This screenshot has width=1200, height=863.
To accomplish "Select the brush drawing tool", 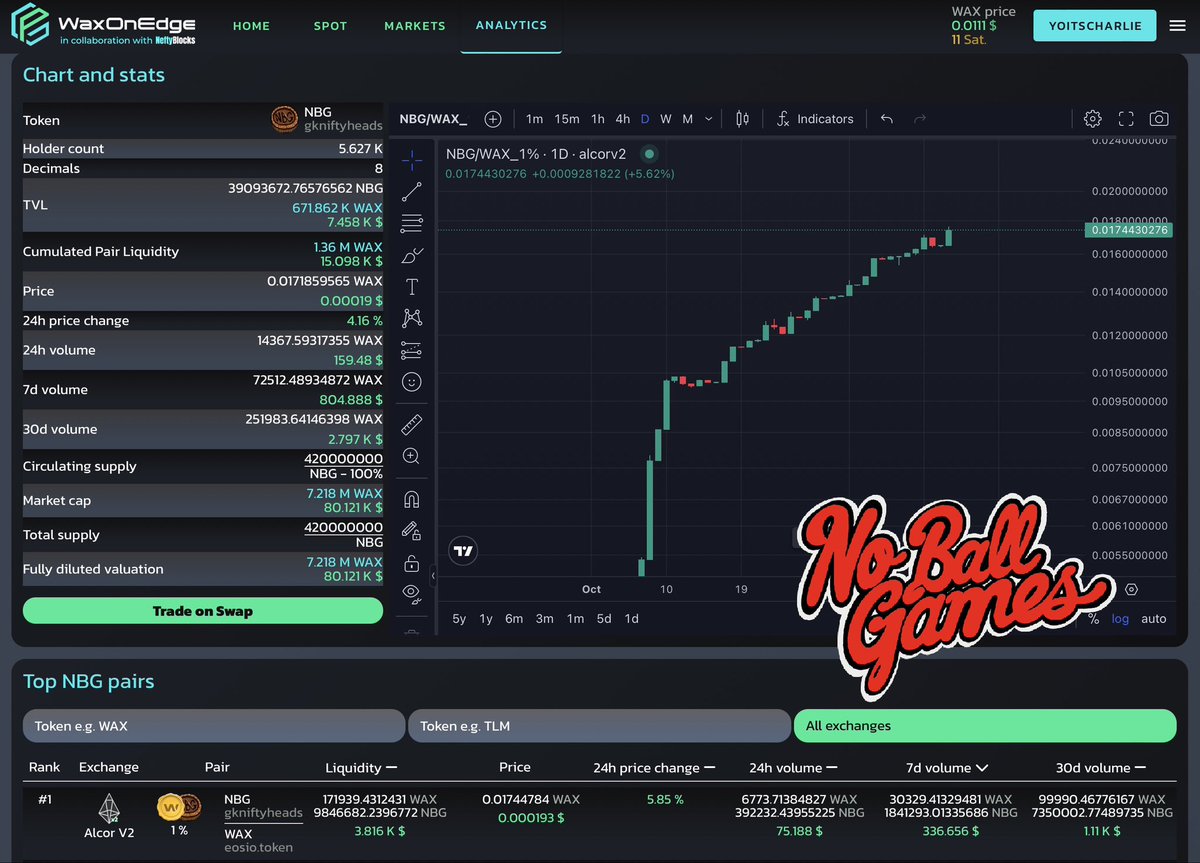I will point(411,255).
